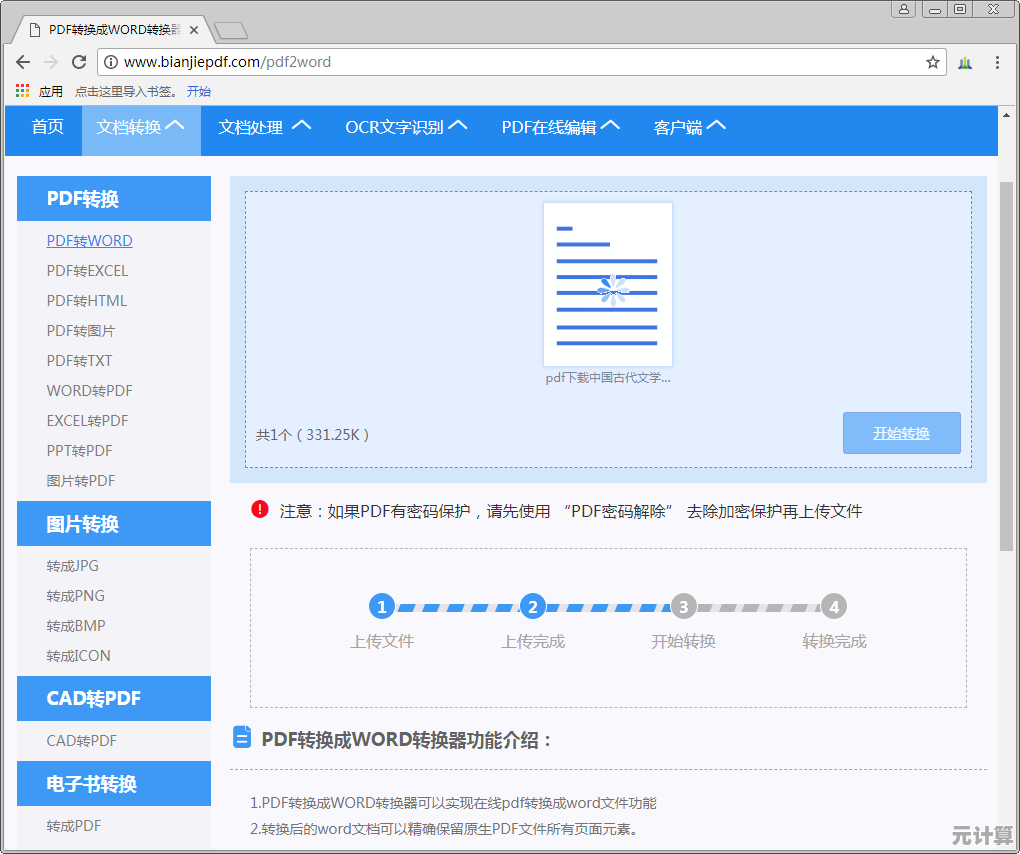Click the browser back arrow
Viewport: 1020px width, 854px height.
click(x=23, y=62)
